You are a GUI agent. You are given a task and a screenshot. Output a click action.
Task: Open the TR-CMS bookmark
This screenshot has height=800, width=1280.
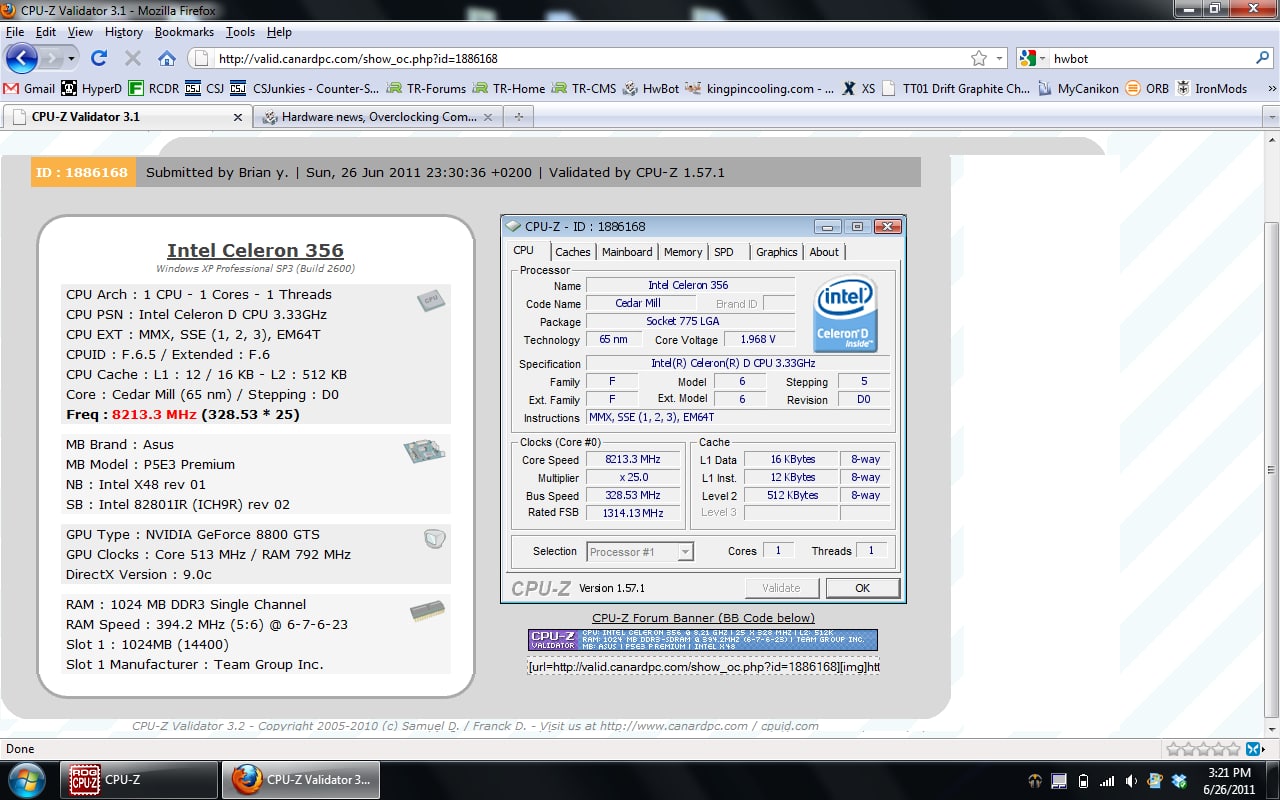583,88
